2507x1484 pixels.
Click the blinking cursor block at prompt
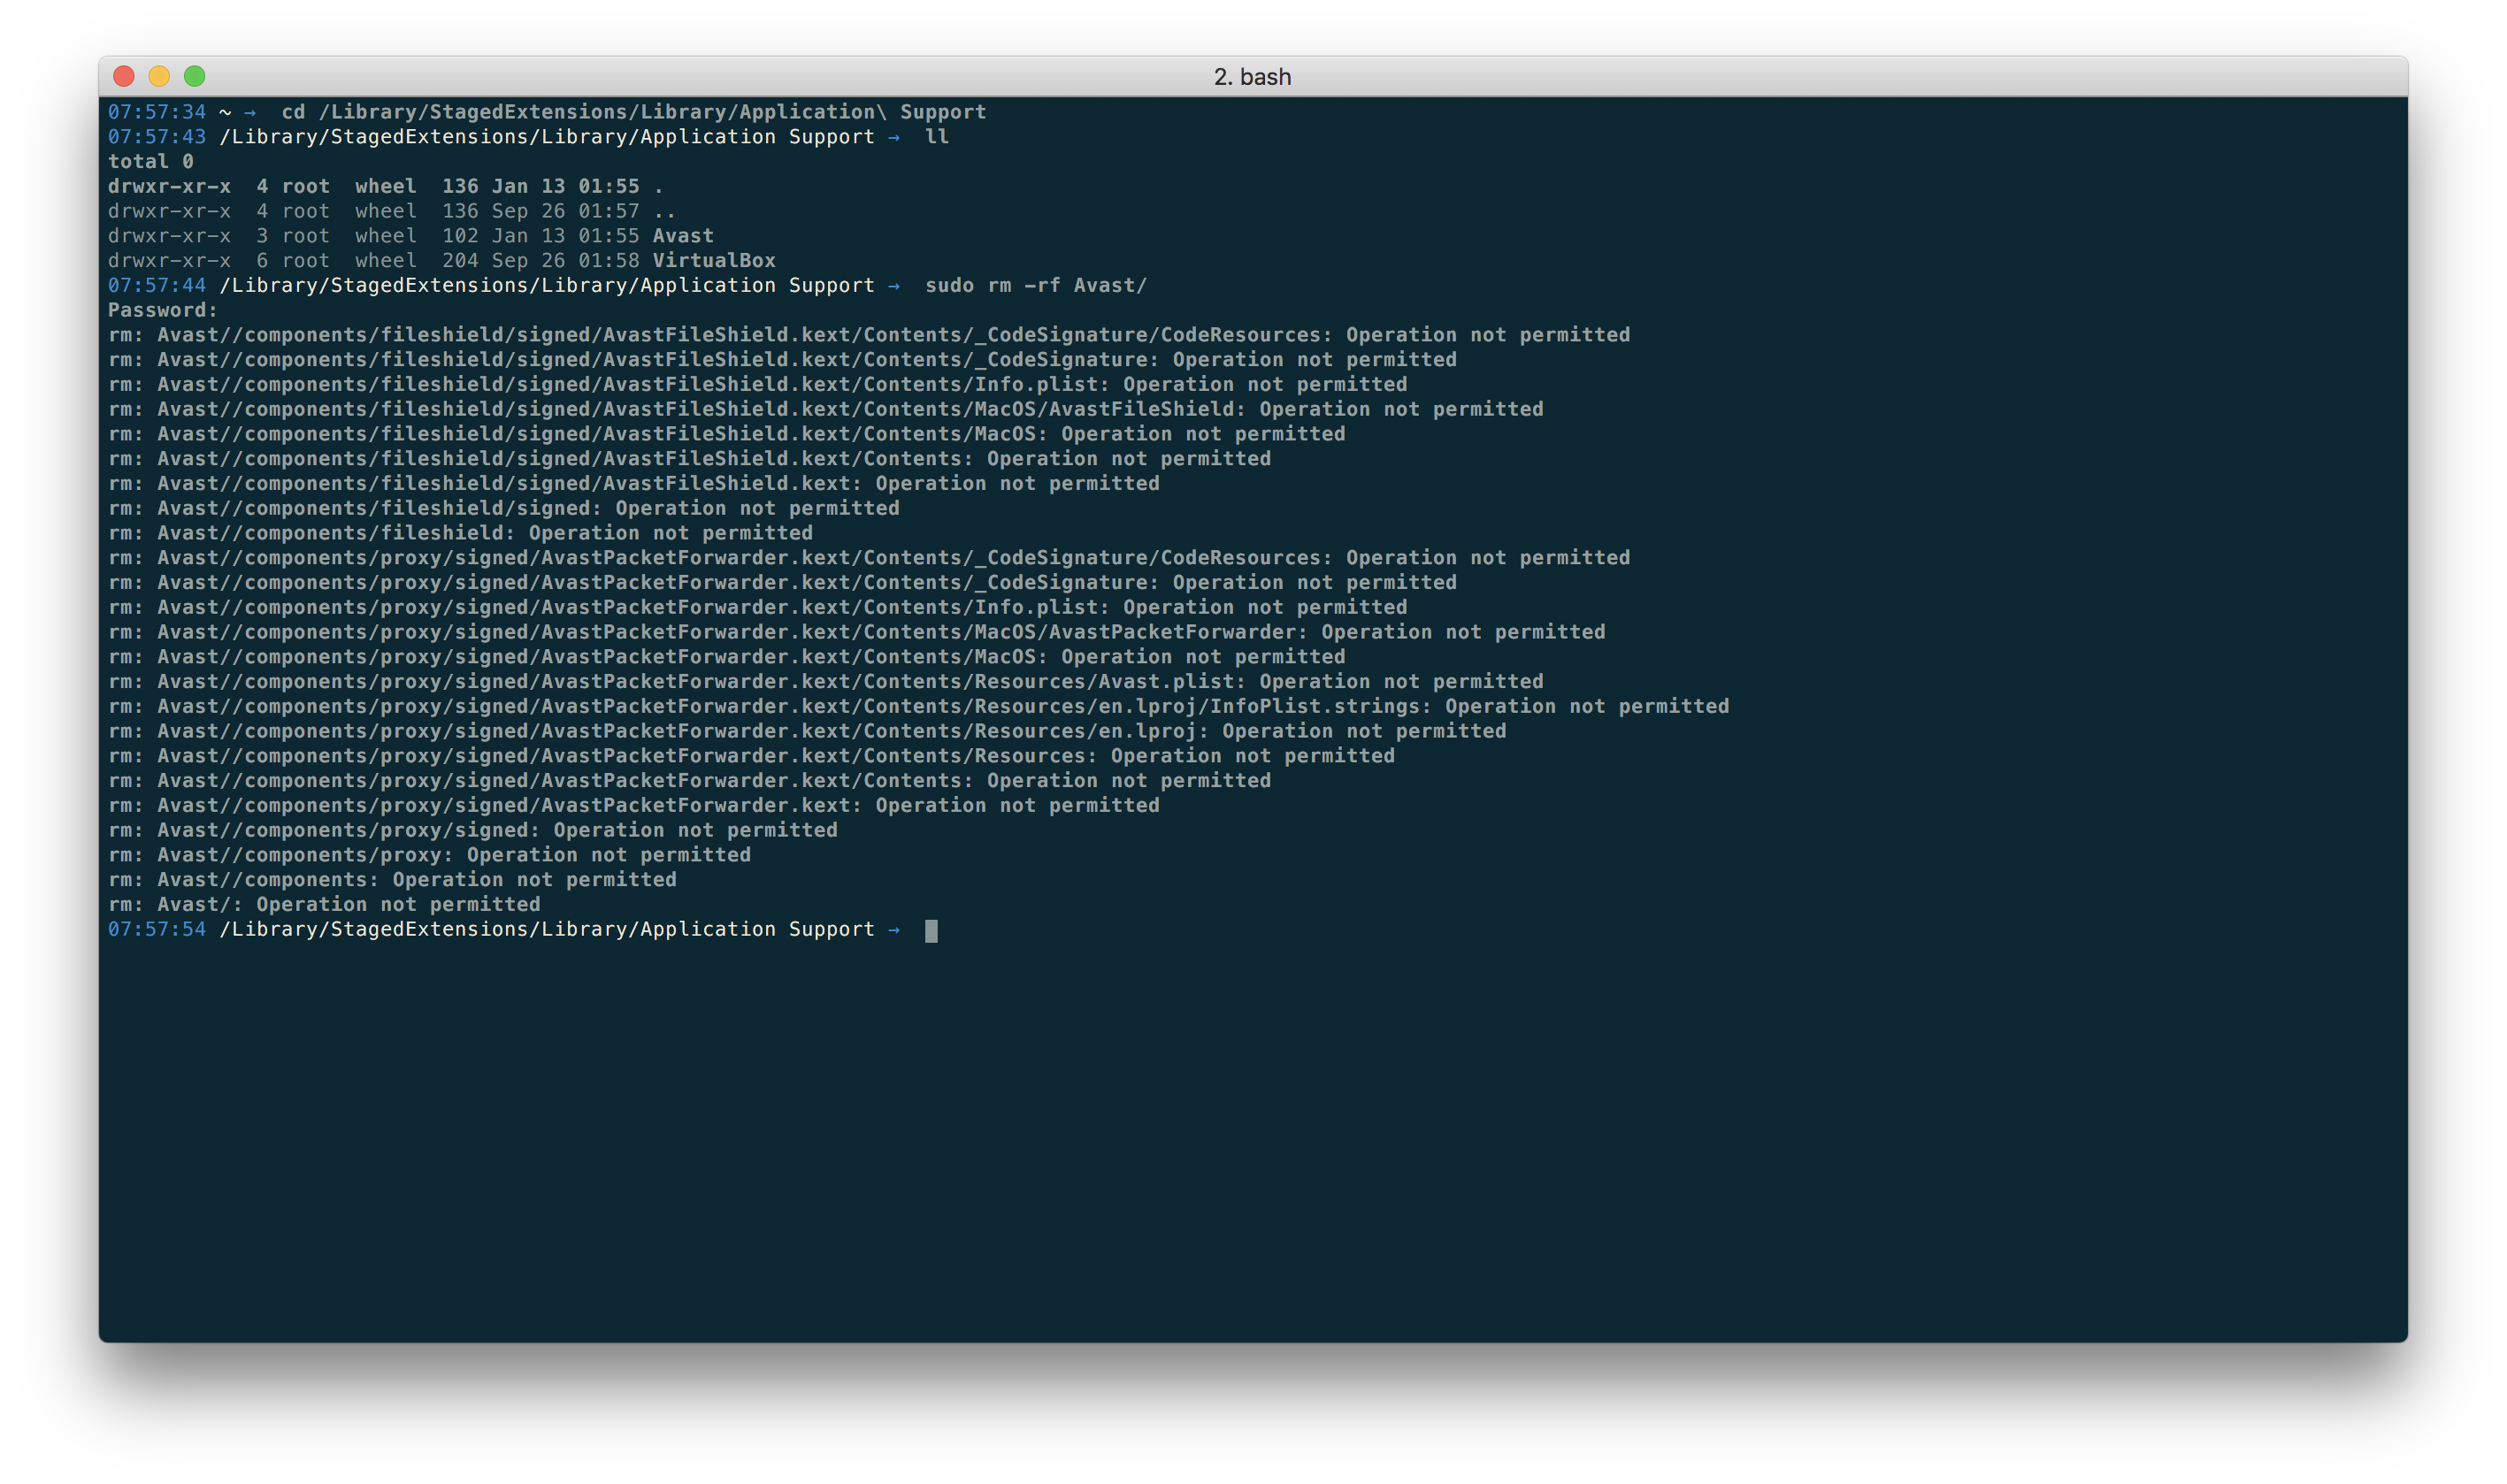[x=931, y=931]
